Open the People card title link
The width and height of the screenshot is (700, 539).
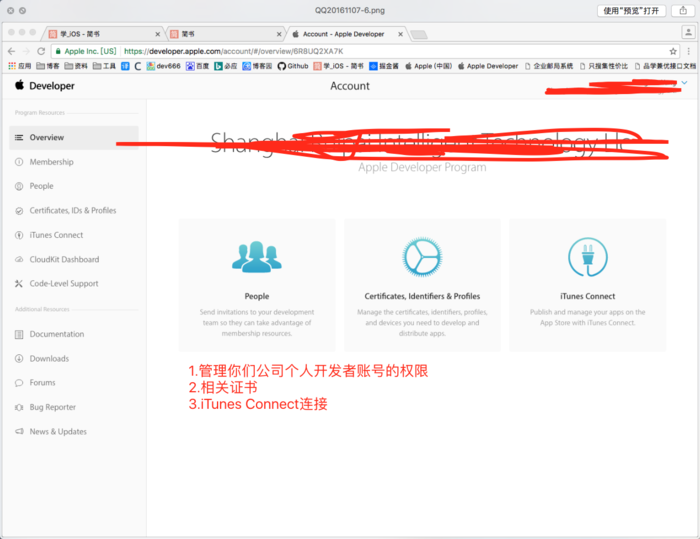pyautogui.click(x=257, y=296)
